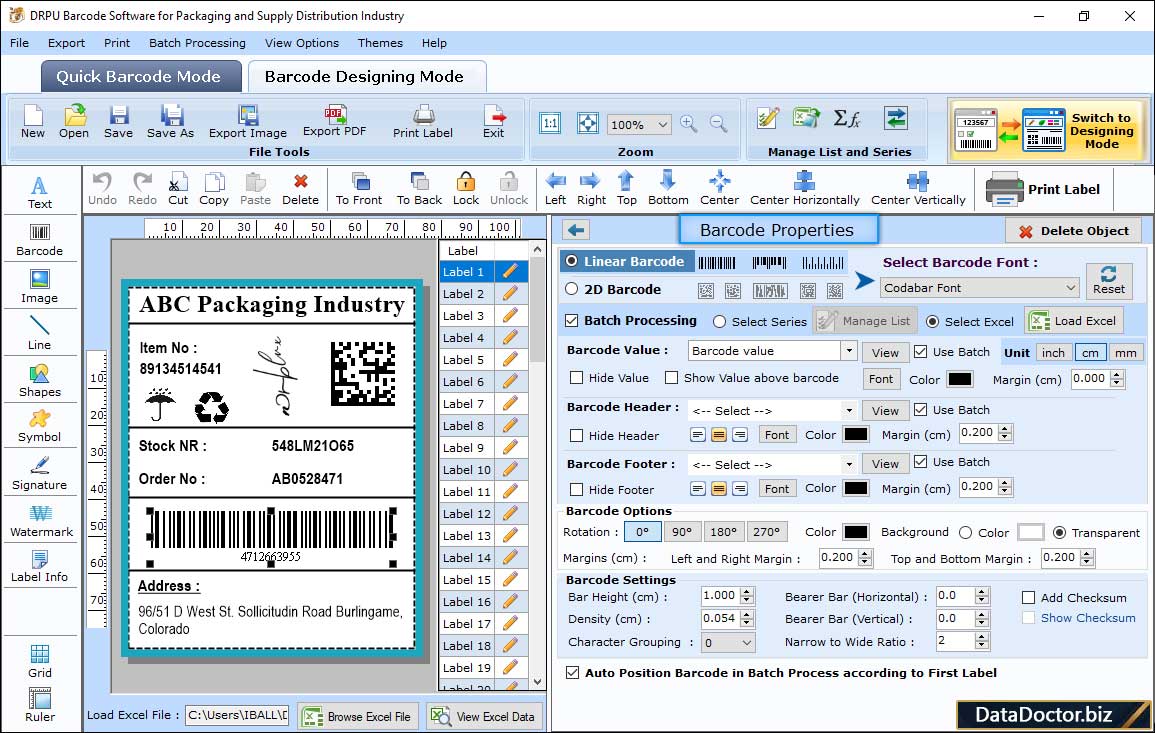Enable the Add Checksum checkbox
Screen dimensions: 1155x733
[1029, 597]
